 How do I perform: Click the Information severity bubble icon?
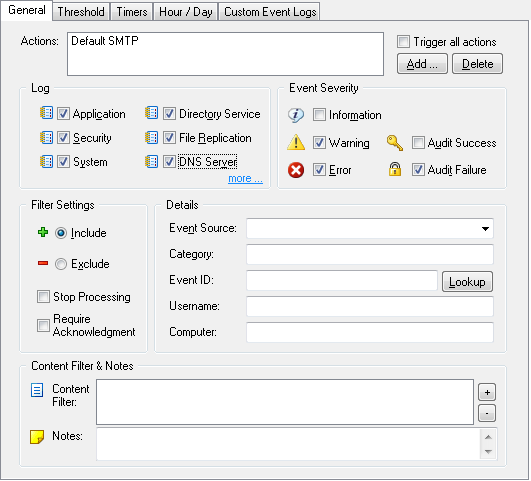tap(296, 115)
